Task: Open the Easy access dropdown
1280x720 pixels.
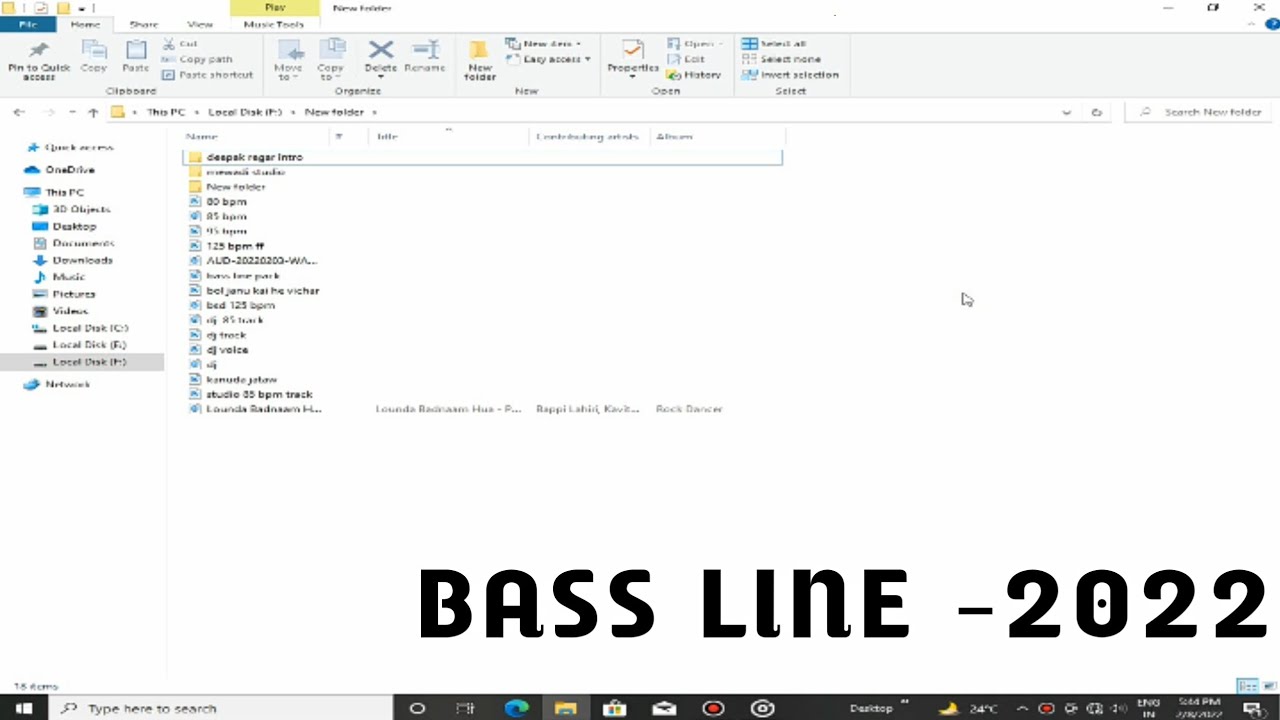Action: pyautogui.click(x=548, y=60)
